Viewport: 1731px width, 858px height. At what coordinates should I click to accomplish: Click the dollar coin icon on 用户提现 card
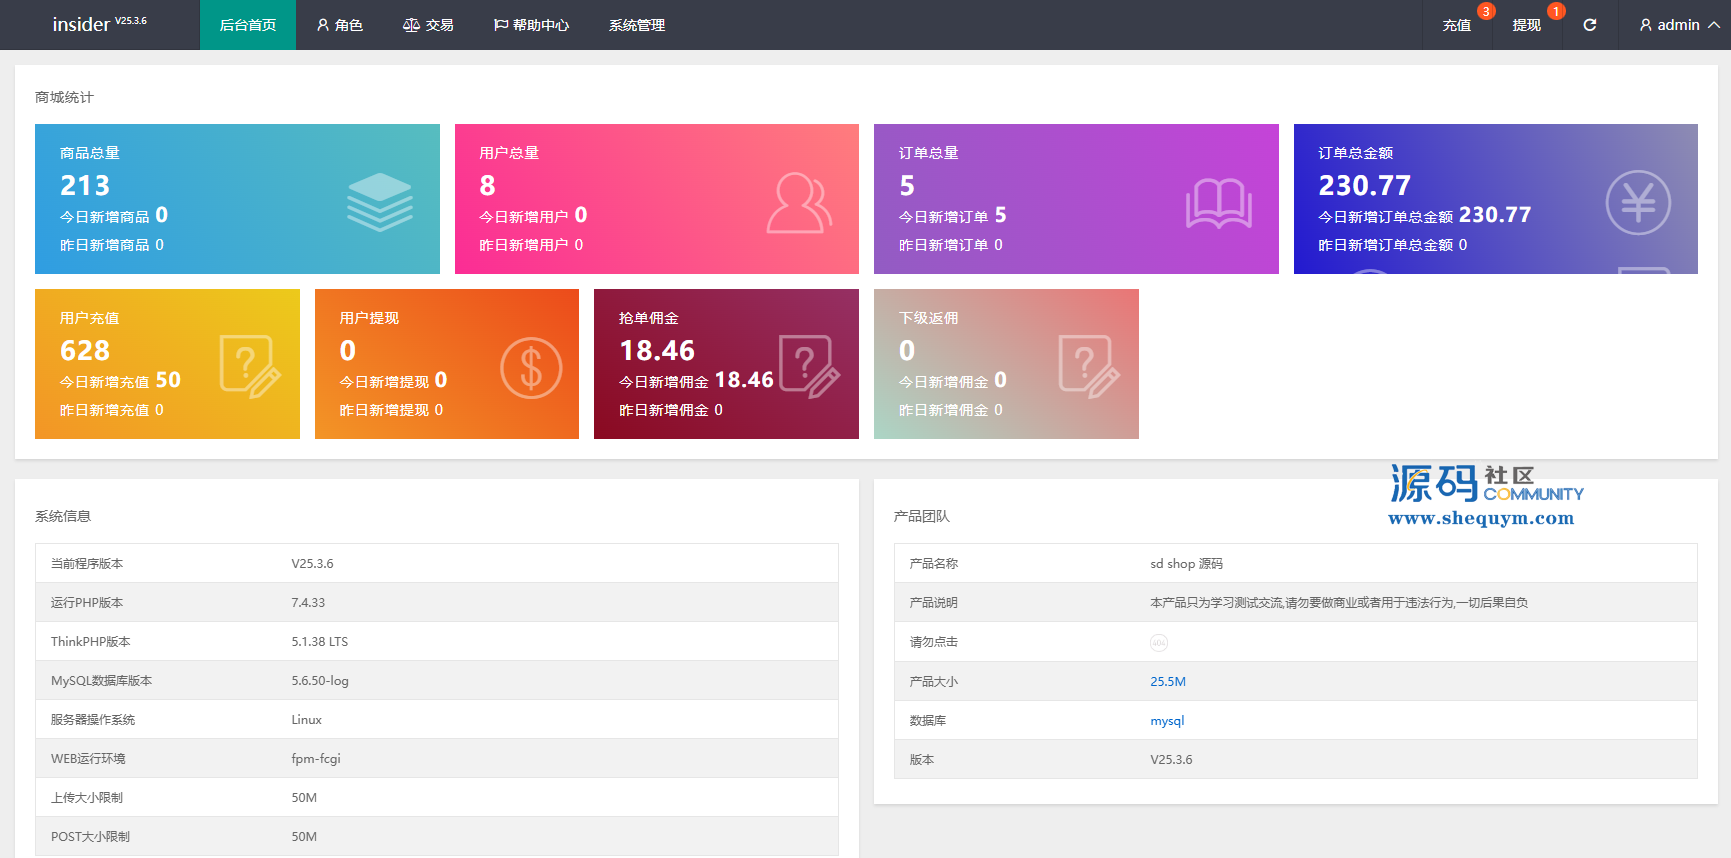[531, 368]
